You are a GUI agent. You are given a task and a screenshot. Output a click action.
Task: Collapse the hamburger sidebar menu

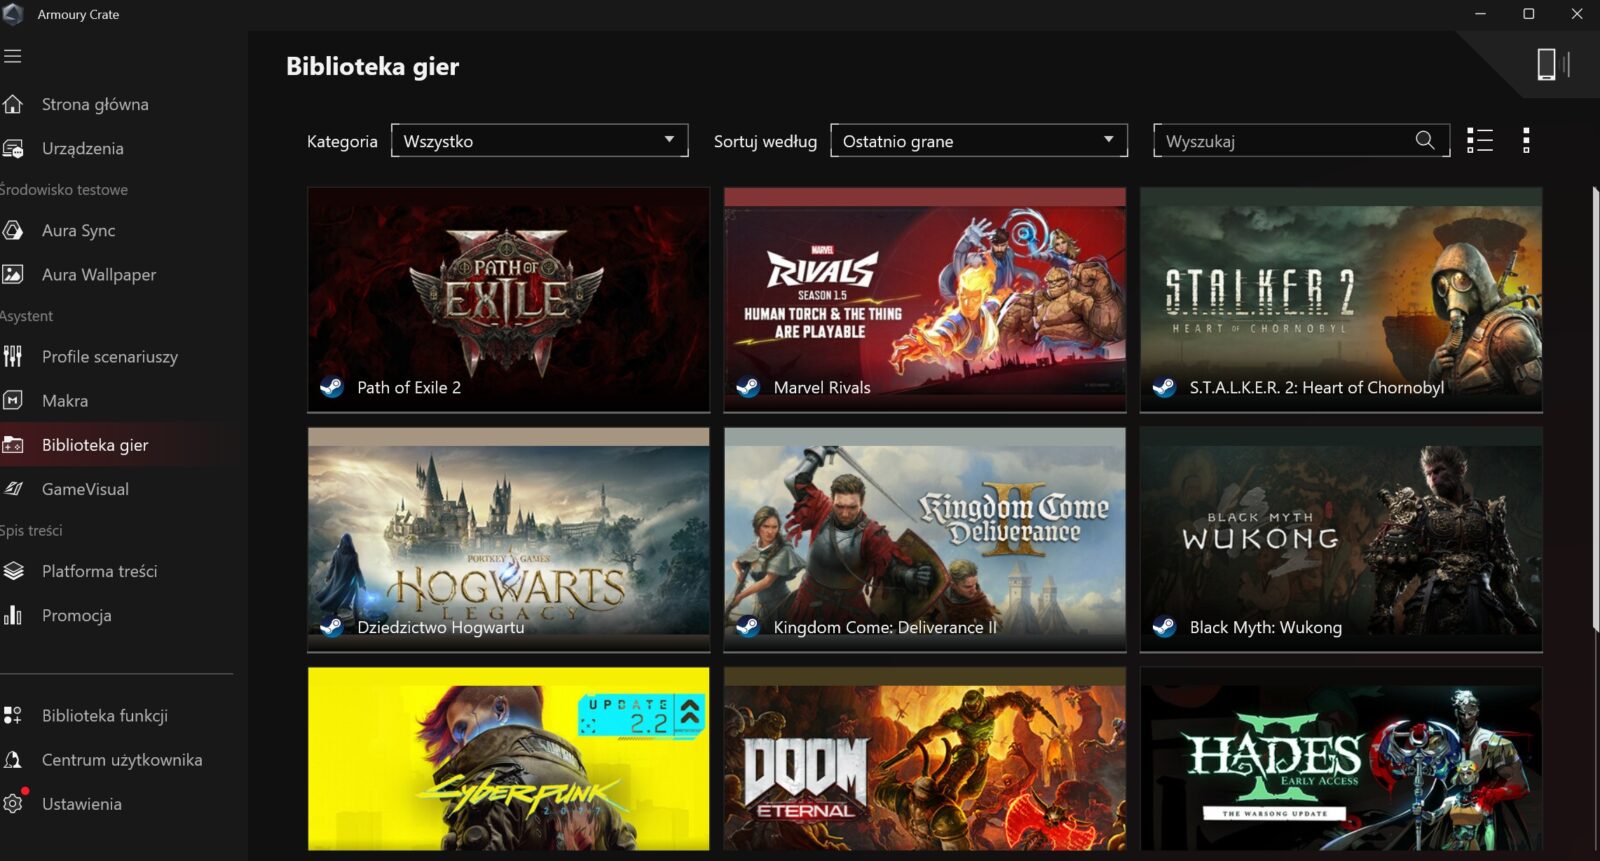point(13,56)
